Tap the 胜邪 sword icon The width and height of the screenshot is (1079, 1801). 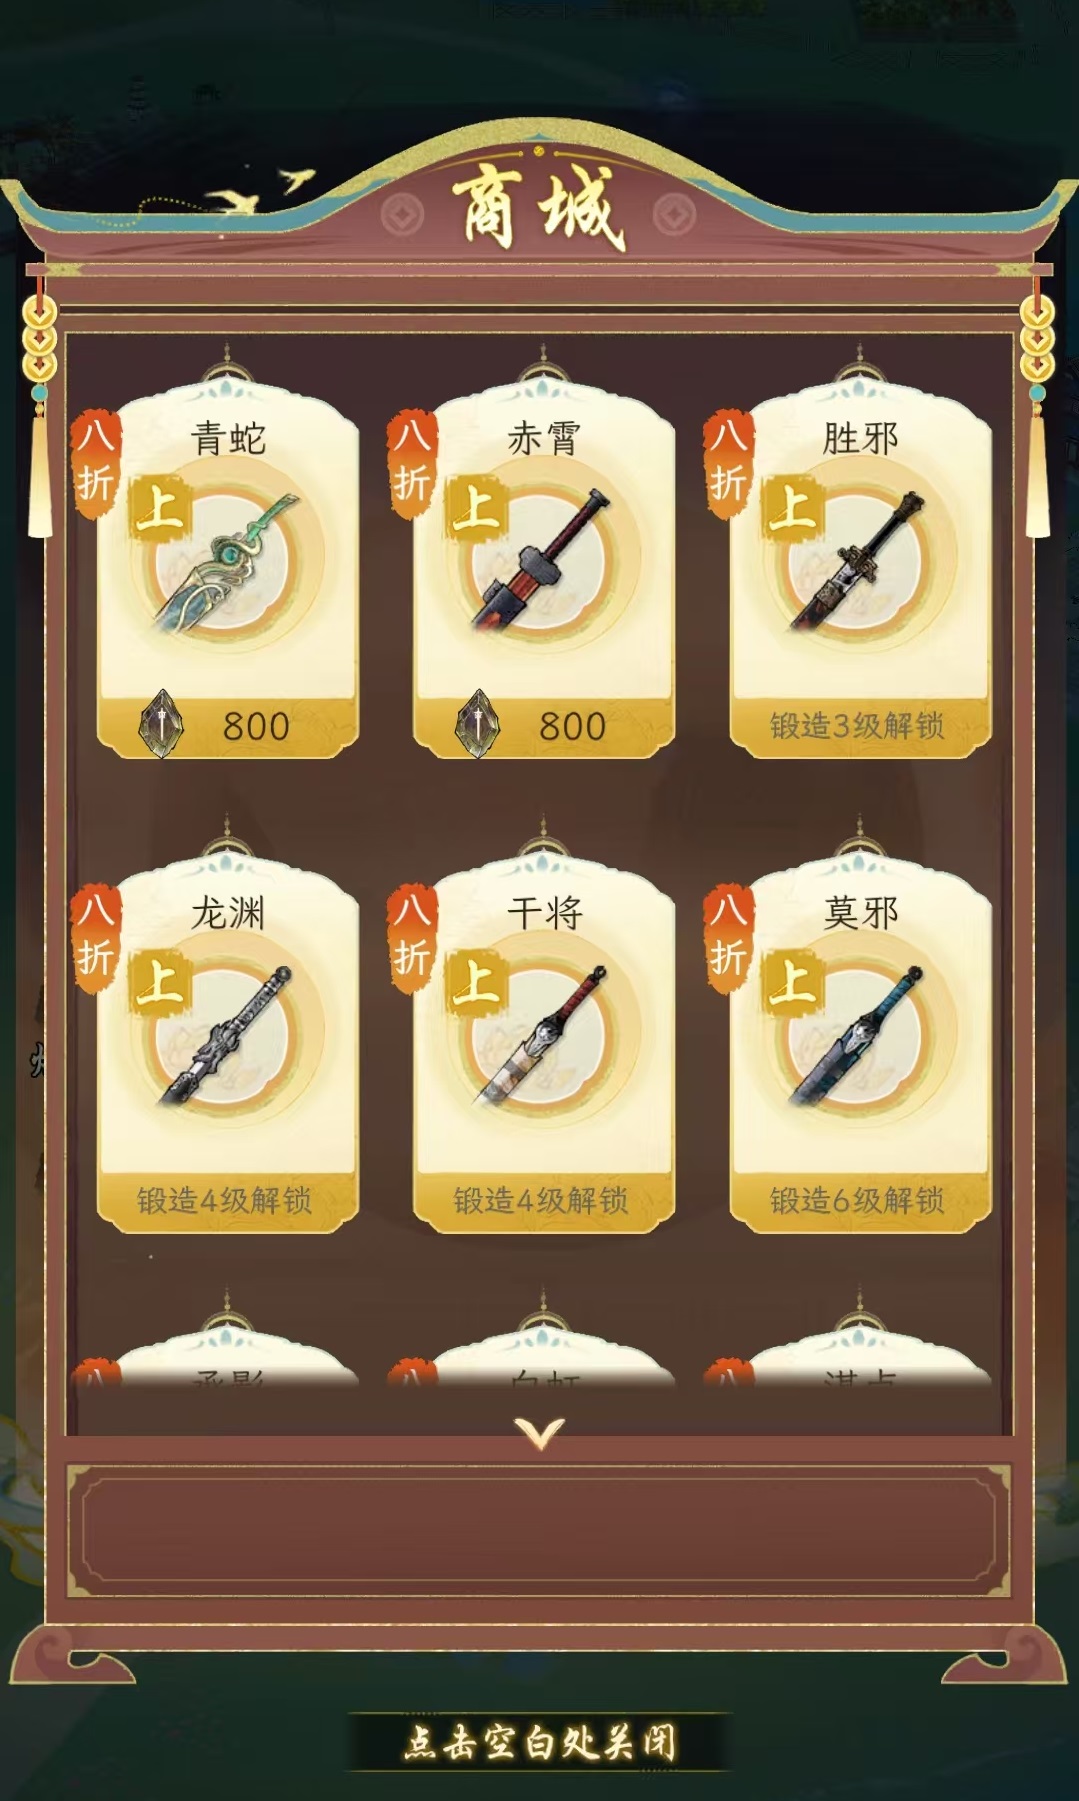[x=859, y=562]
